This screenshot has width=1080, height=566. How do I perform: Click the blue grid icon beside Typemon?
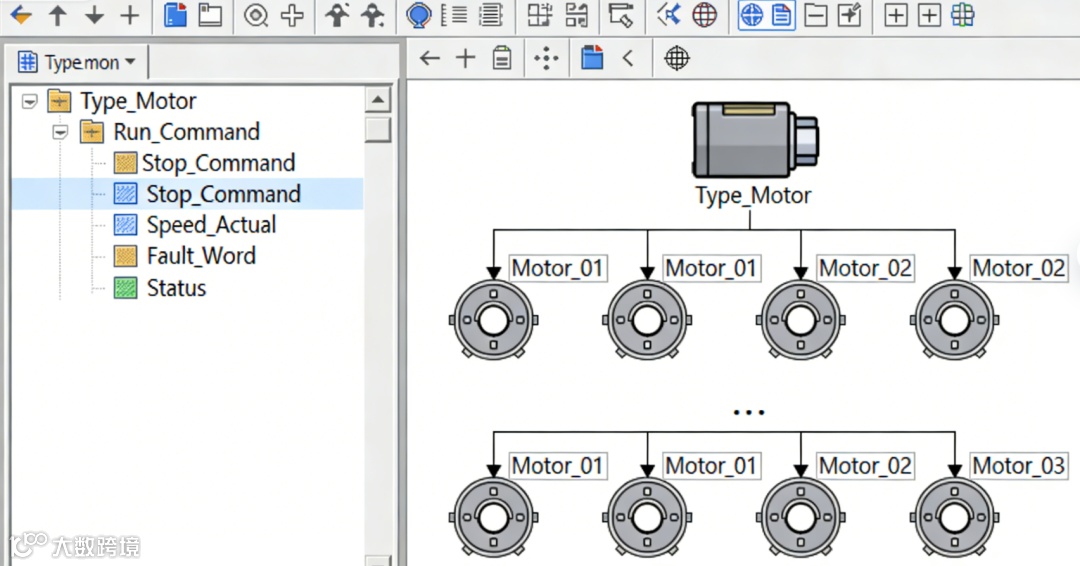(28, 62)
